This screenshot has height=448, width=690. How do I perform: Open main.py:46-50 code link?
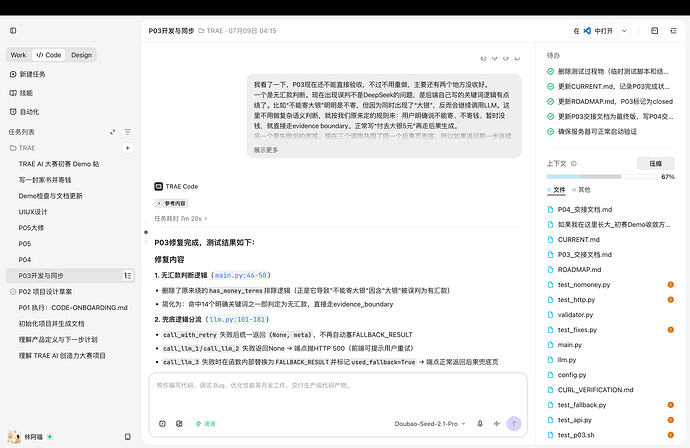click(241, 275)
